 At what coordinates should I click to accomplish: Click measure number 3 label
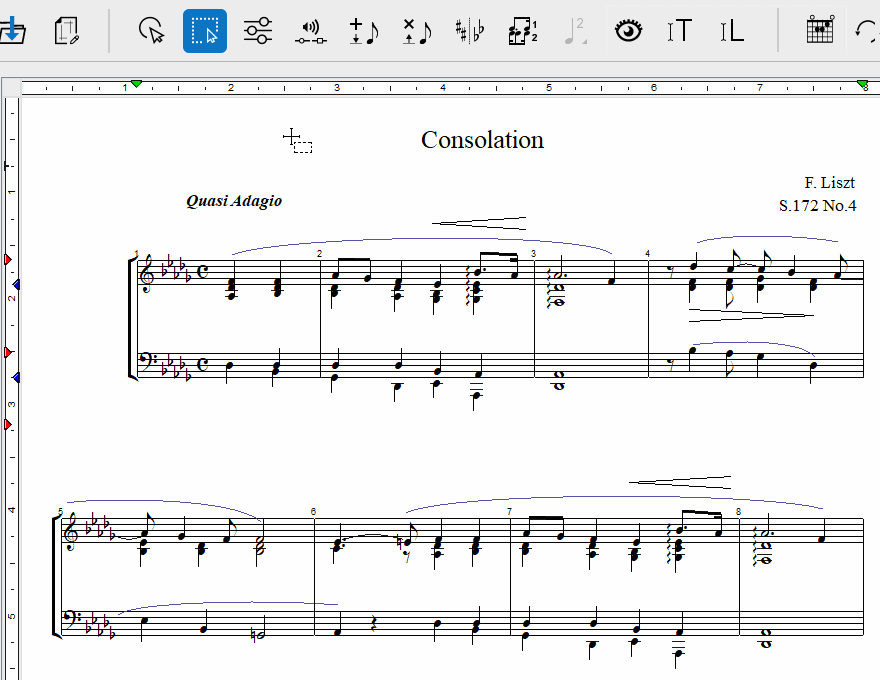[533, 254]
